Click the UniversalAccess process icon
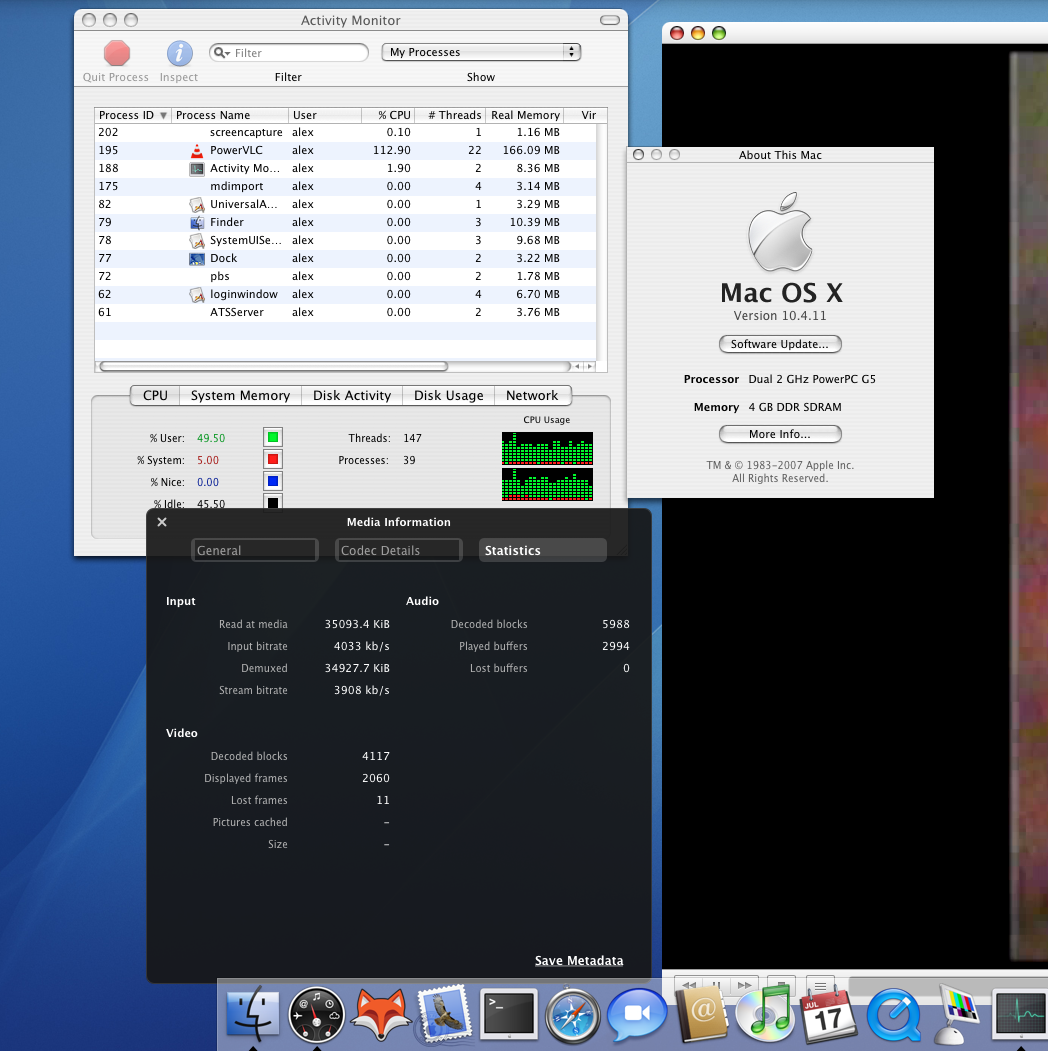1048x1051 pixels. (x=196, y=204)
